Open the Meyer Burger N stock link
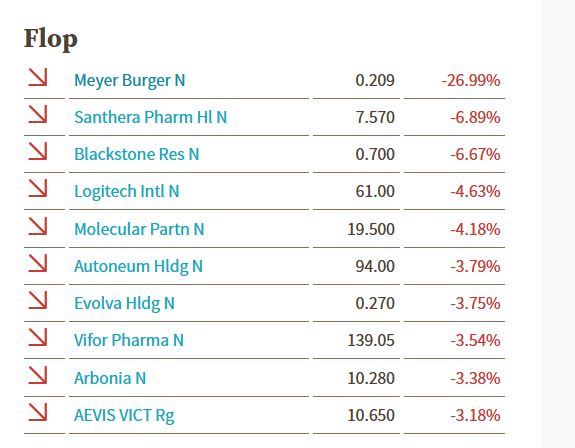 129,81
